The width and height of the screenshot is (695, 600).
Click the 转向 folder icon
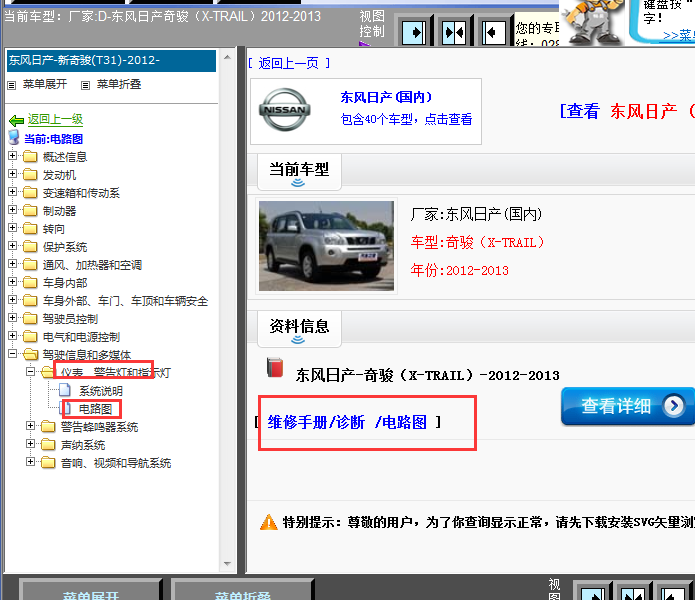[x=30, y=229]
